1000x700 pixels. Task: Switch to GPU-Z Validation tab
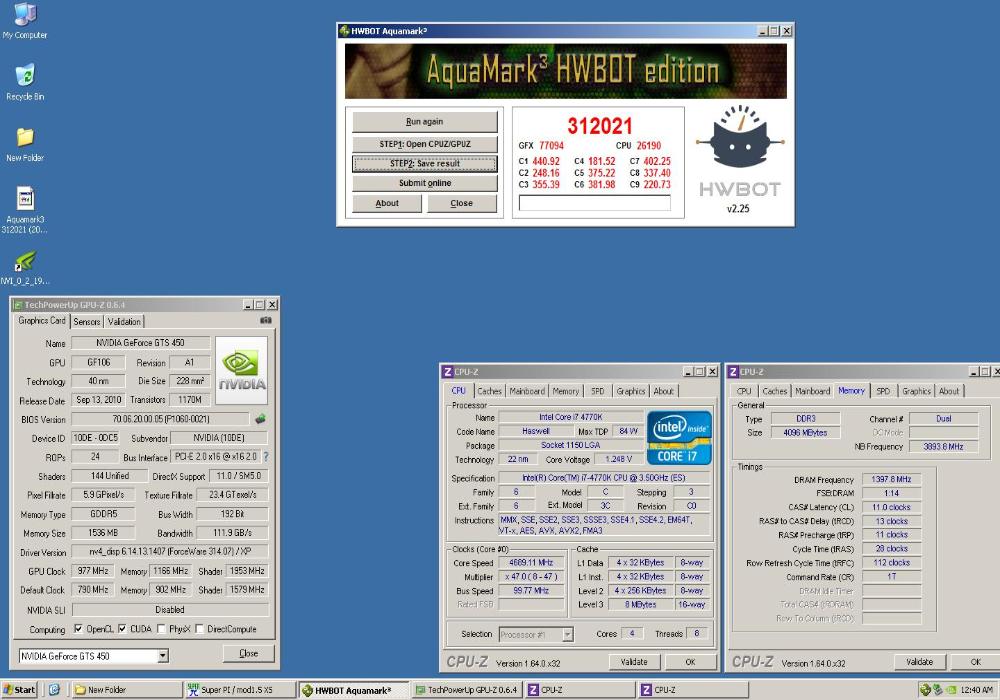click(124, 321)
